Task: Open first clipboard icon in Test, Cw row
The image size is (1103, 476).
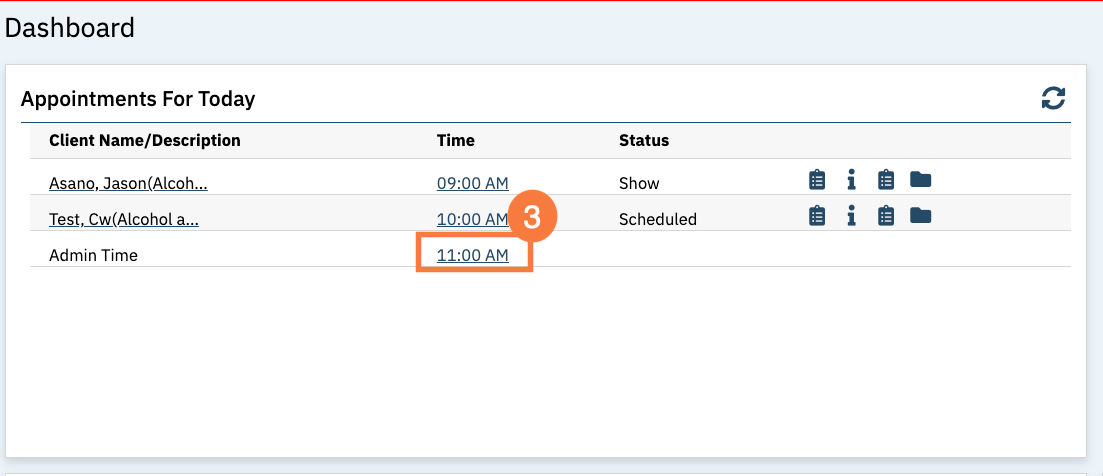Action: pyautogui.click(x=816, y=216)
